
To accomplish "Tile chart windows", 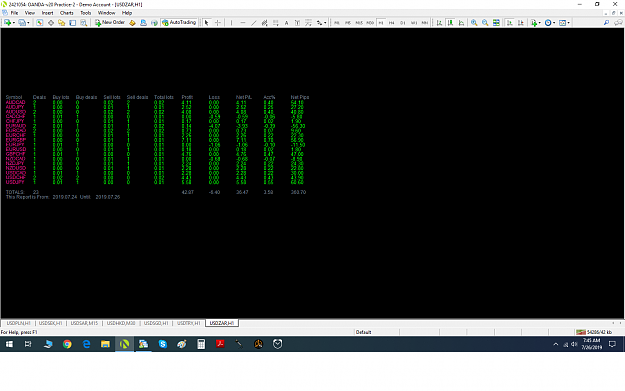I will click(x=496, y=23).
